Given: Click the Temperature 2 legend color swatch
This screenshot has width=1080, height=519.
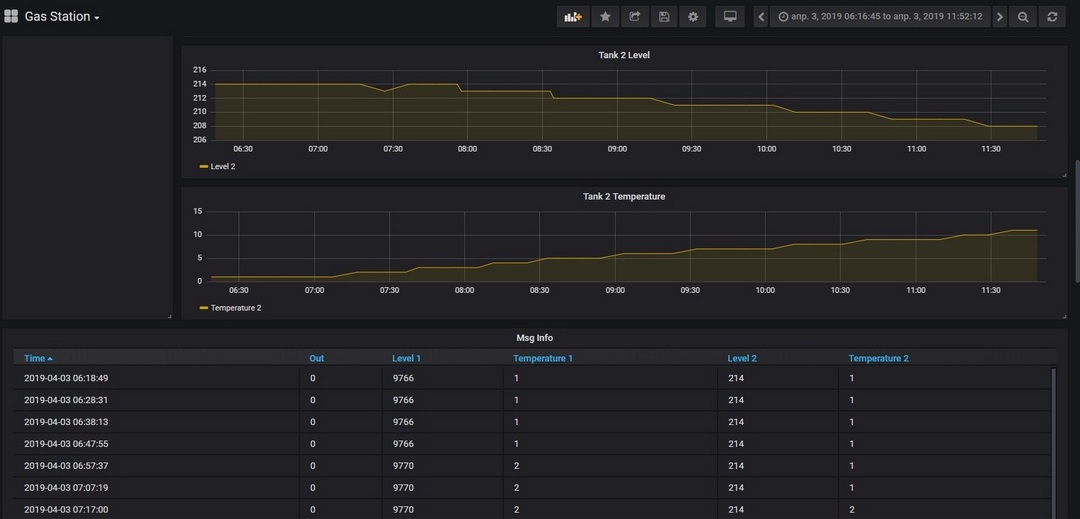Looking at the screenshot, I should pos(204,308).
